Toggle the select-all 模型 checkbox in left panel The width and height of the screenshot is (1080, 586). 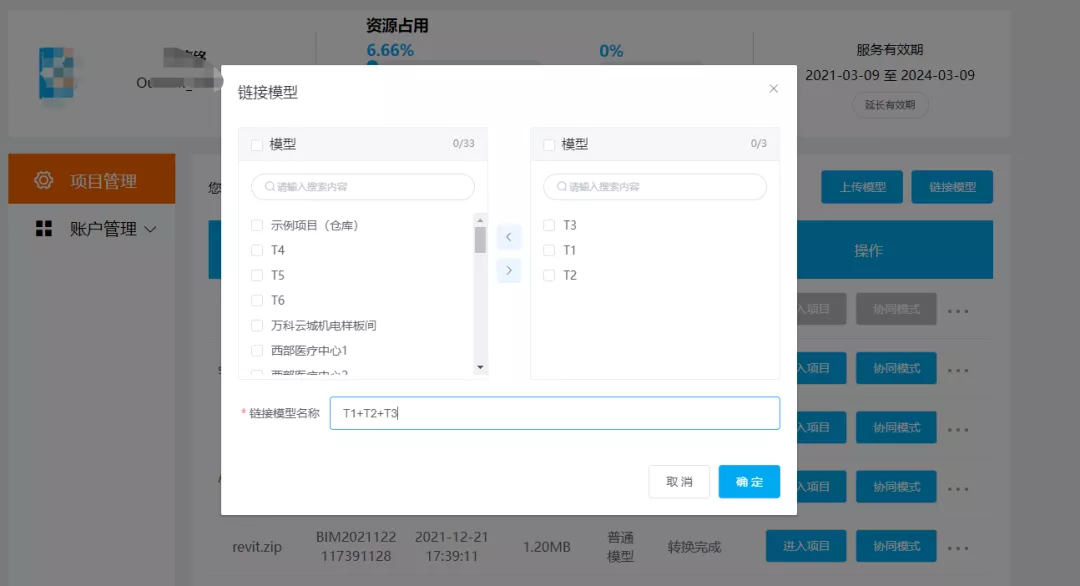pyautogui.click(x=257, y=145)
